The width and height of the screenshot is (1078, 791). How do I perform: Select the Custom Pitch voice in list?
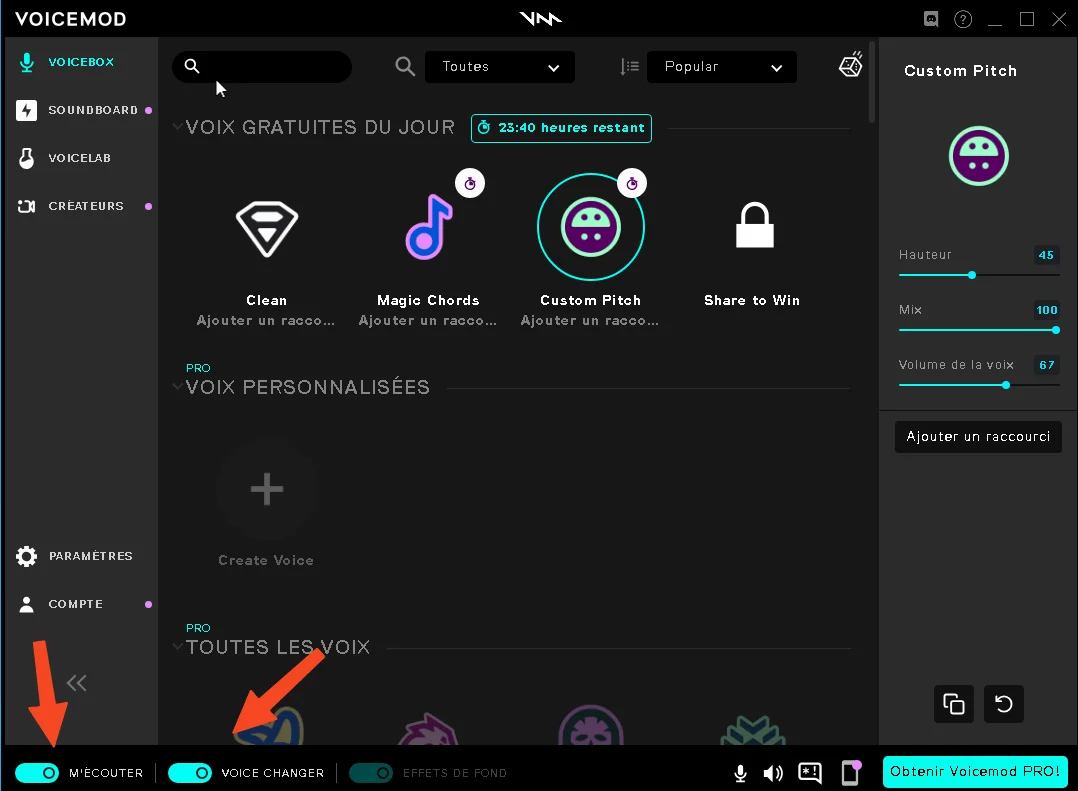pyautogui.click(x=591, y=227)
